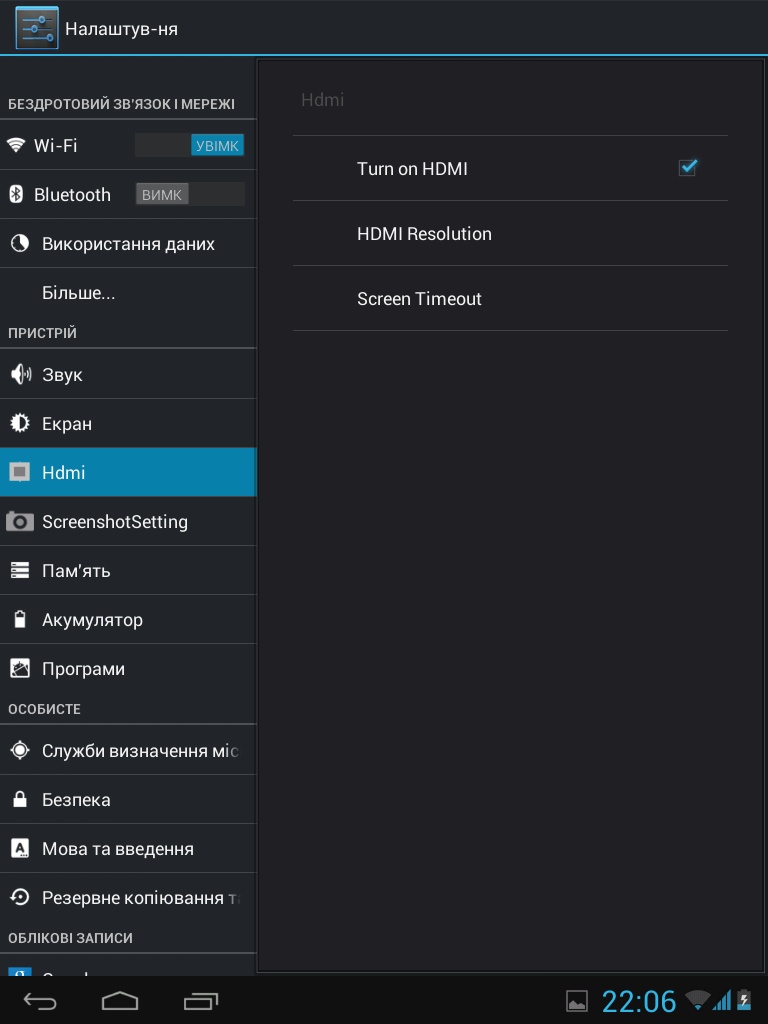
Task: Click the Display brightness icon
Action: (20, 424)
